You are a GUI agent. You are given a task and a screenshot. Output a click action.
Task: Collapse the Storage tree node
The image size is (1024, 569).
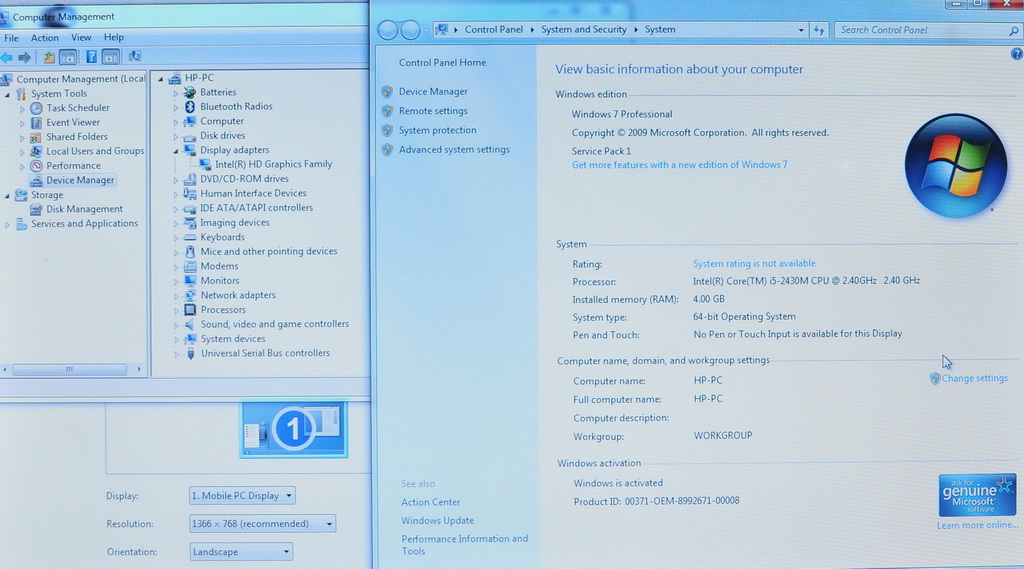[8, 195]
